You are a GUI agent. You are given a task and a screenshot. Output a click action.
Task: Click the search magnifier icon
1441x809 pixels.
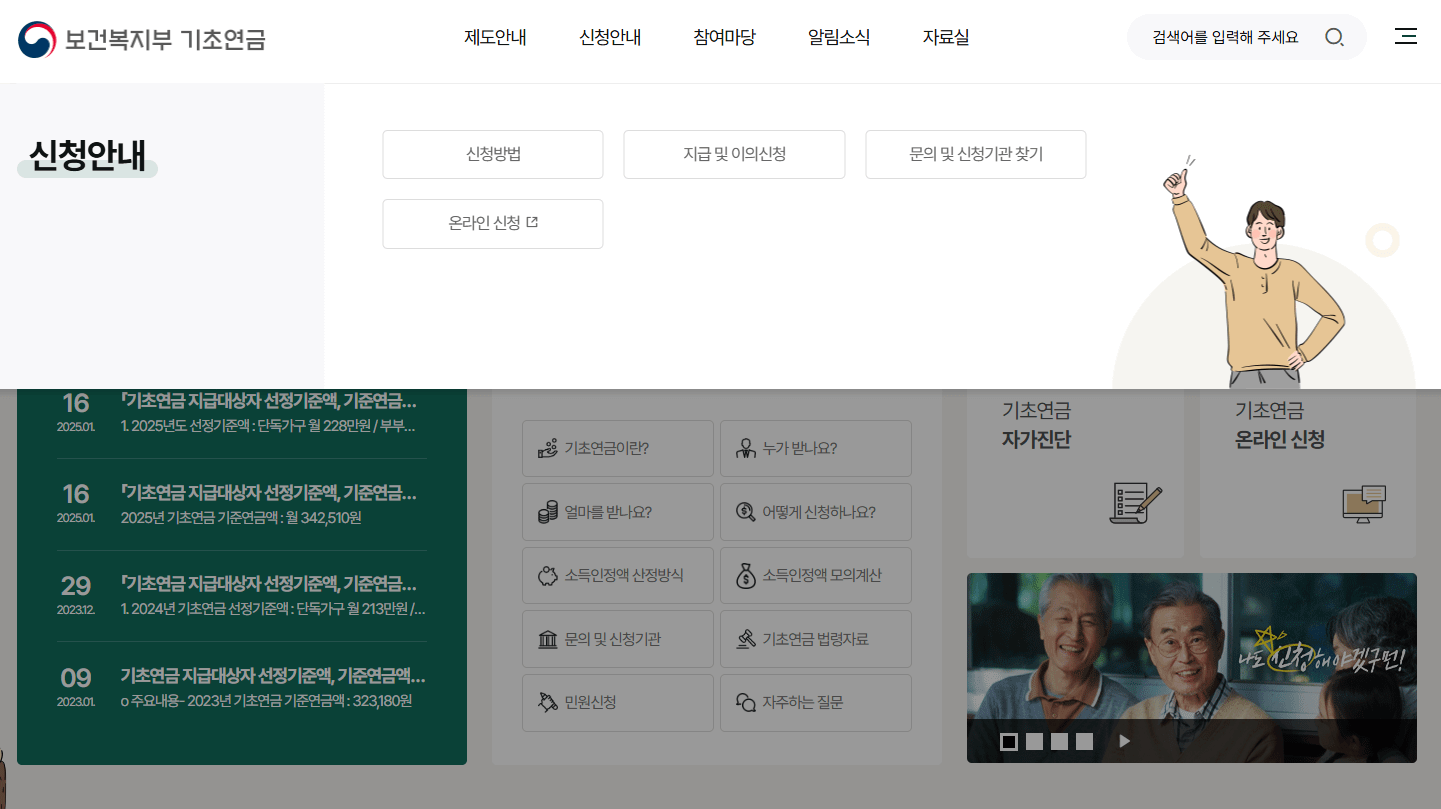click(1335, 37)
